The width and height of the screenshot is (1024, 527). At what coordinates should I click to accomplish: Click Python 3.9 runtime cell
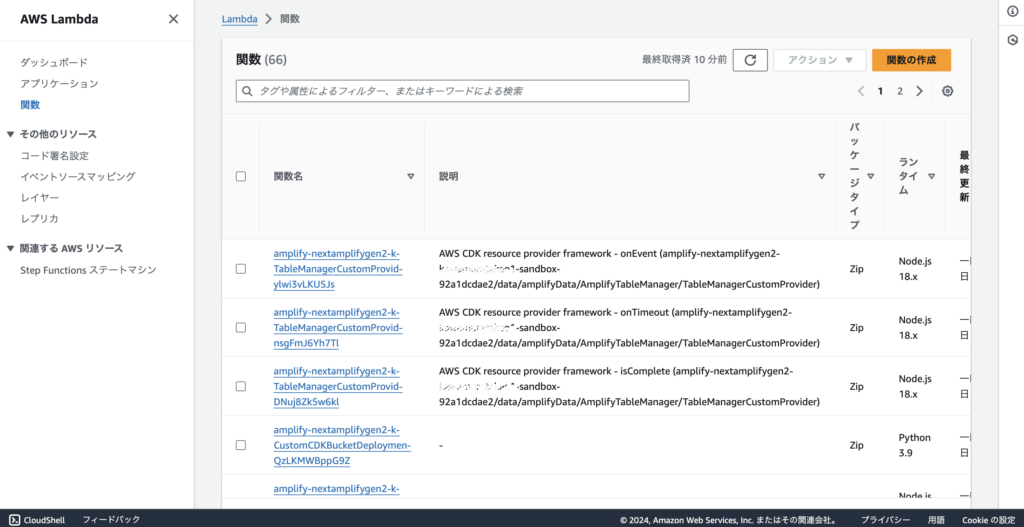pyautogui.click(x=914, y=445)
